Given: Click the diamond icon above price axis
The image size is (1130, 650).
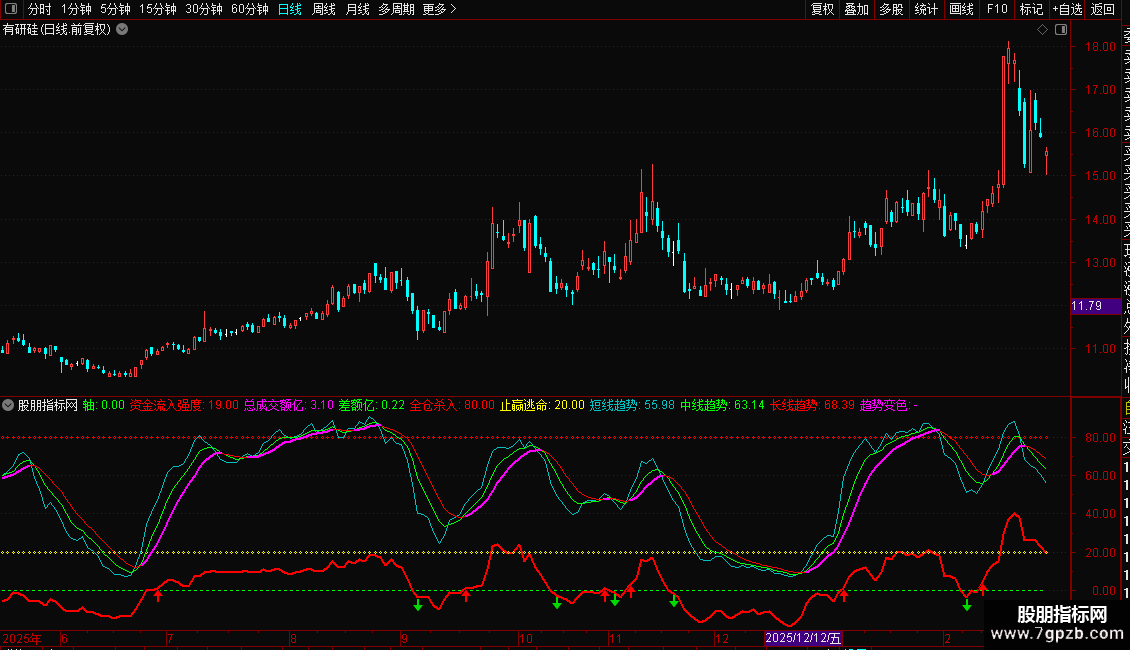Looking at the screenshot, I should [x=1042, y=30].
